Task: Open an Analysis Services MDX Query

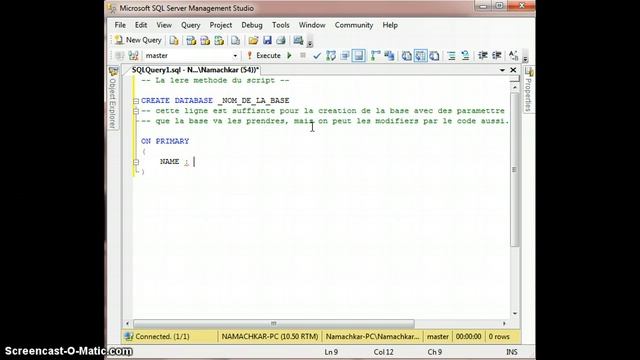Action: tap(191, 40)
